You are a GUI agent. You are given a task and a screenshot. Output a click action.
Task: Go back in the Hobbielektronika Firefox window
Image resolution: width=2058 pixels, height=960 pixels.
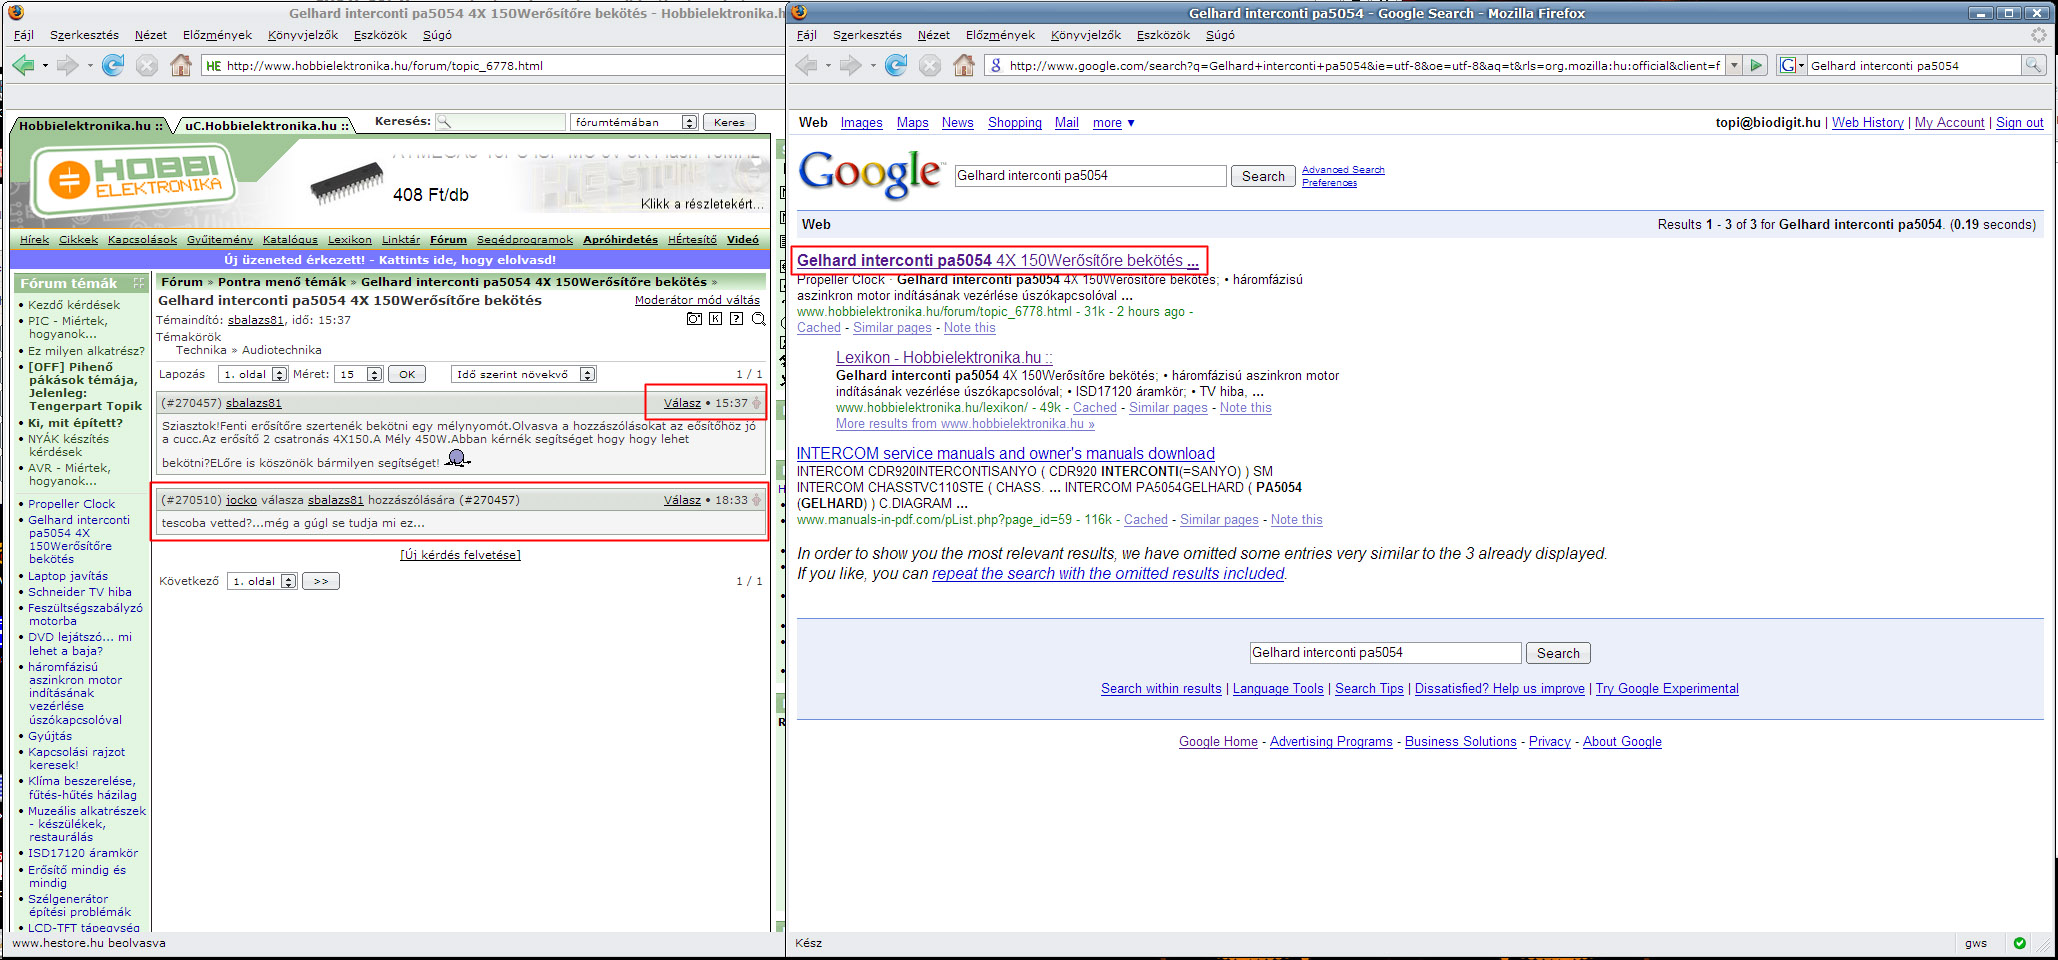click(23, 66)
